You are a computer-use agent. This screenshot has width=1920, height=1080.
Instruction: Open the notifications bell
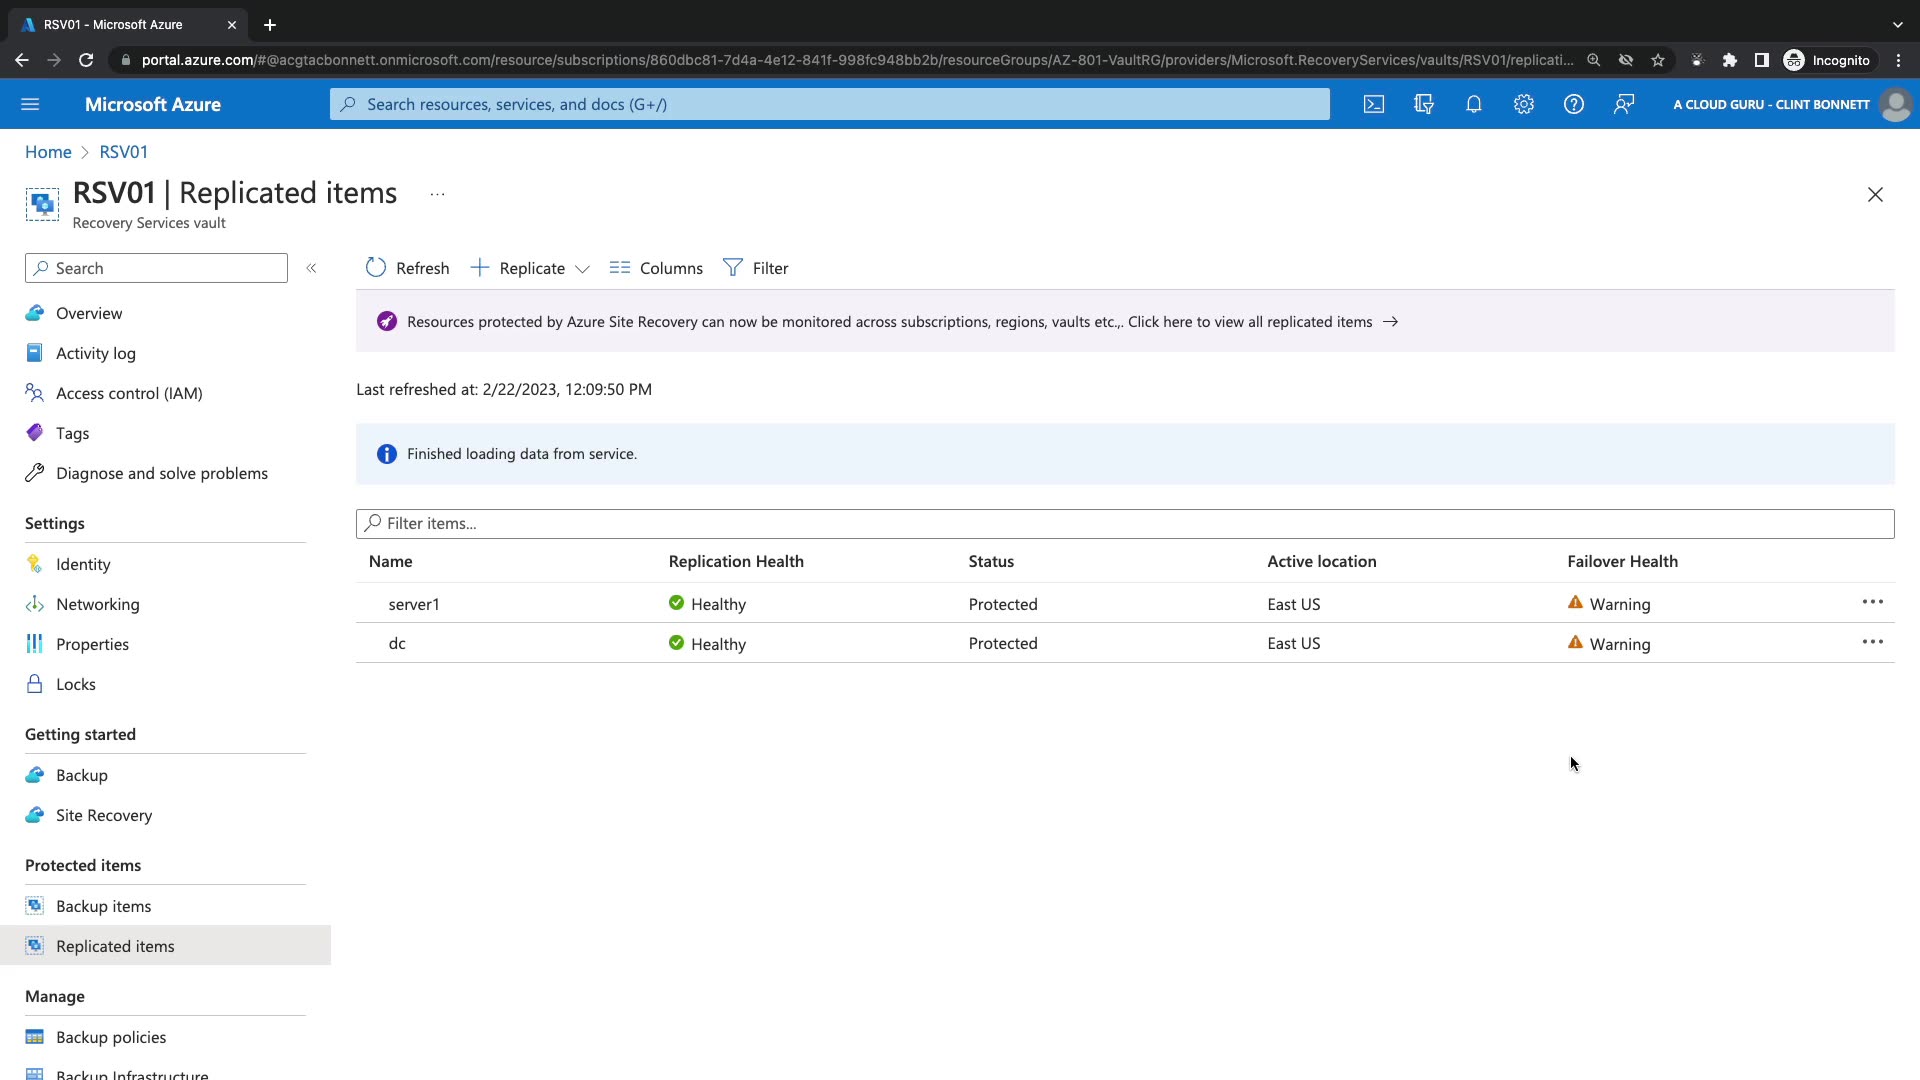point(1474,104)
